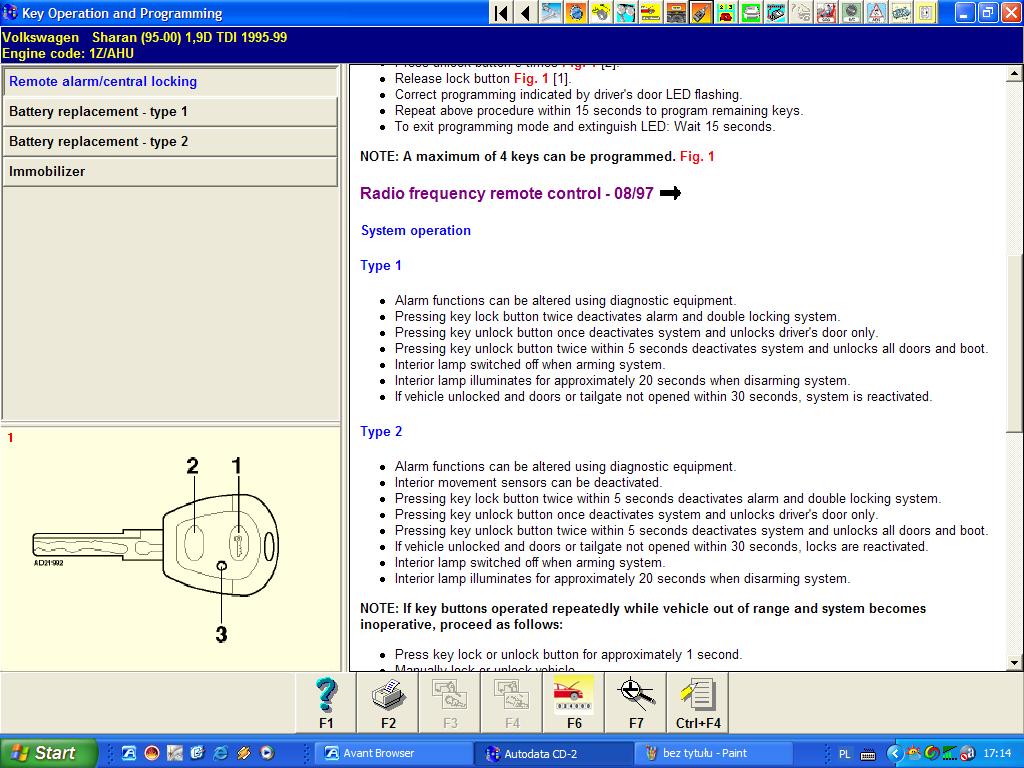This screenshot has height=768, width=1024.
Task: Open the Immobilizer section
Action: (x=170, y=172)
